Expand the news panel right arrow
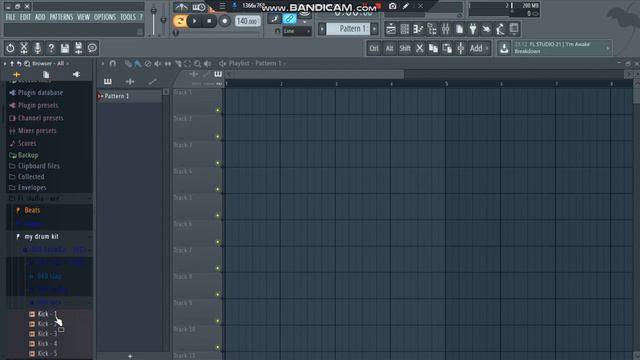Screen dimensions: 640x360 pos(608,49)
